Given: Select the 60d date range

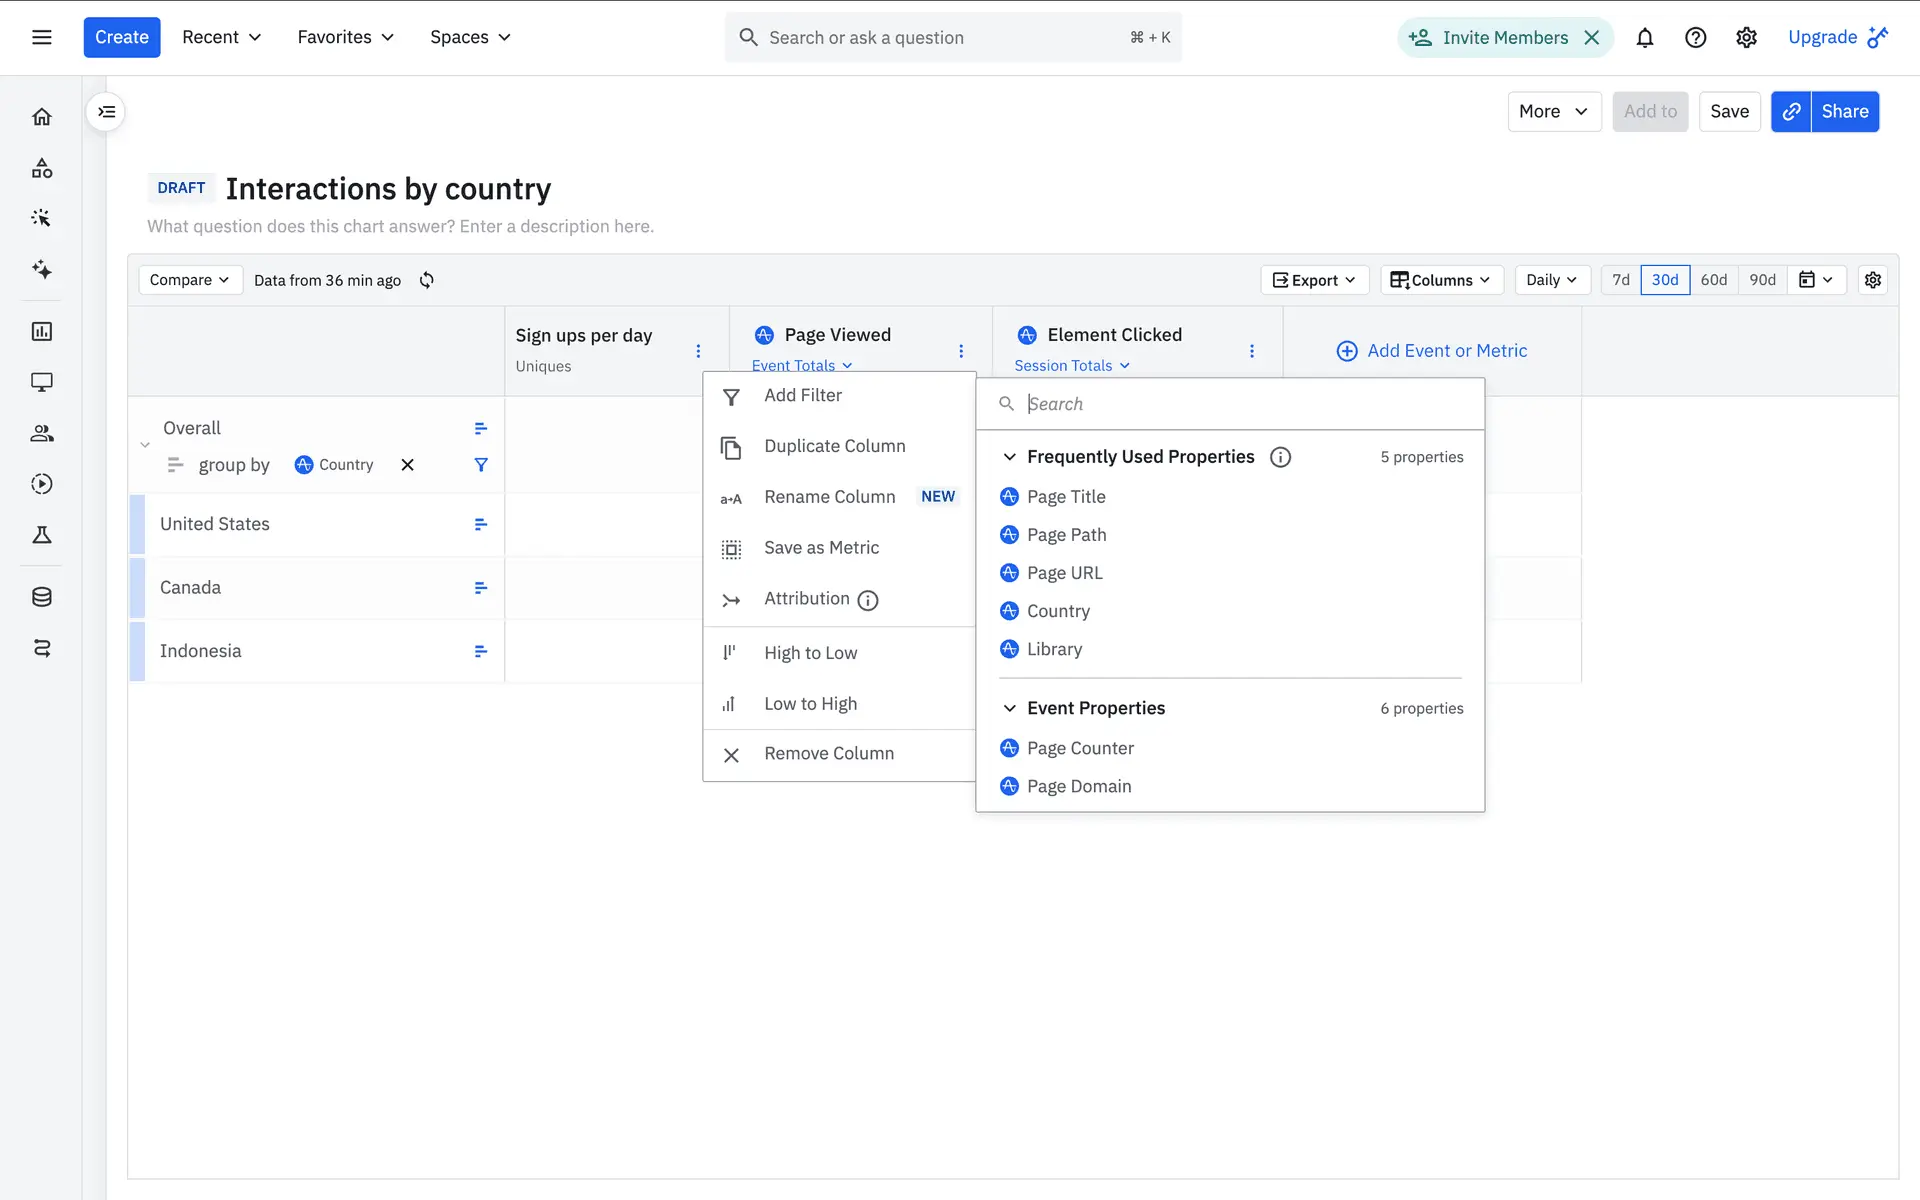Looking at the screenshot, I should 1713,280.
